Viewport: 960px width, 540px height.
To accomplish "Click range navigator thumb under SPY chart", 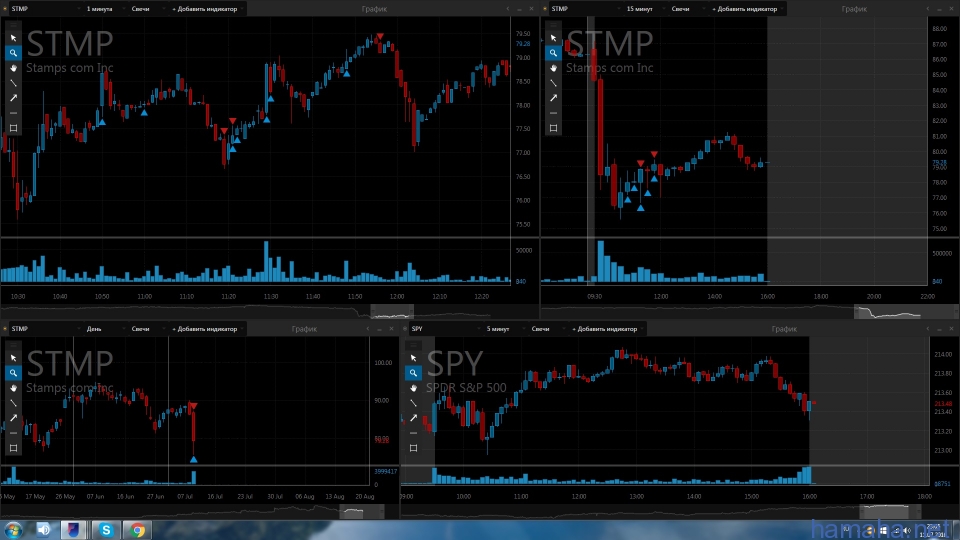I will [x=891, y=511].
